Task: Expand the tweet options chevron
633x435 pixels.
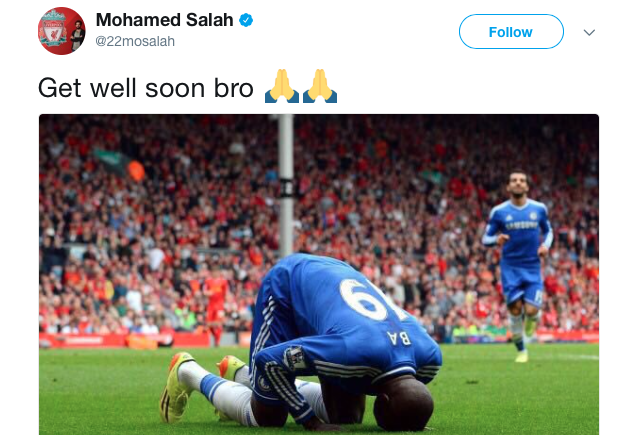Action: coord(589,32)
